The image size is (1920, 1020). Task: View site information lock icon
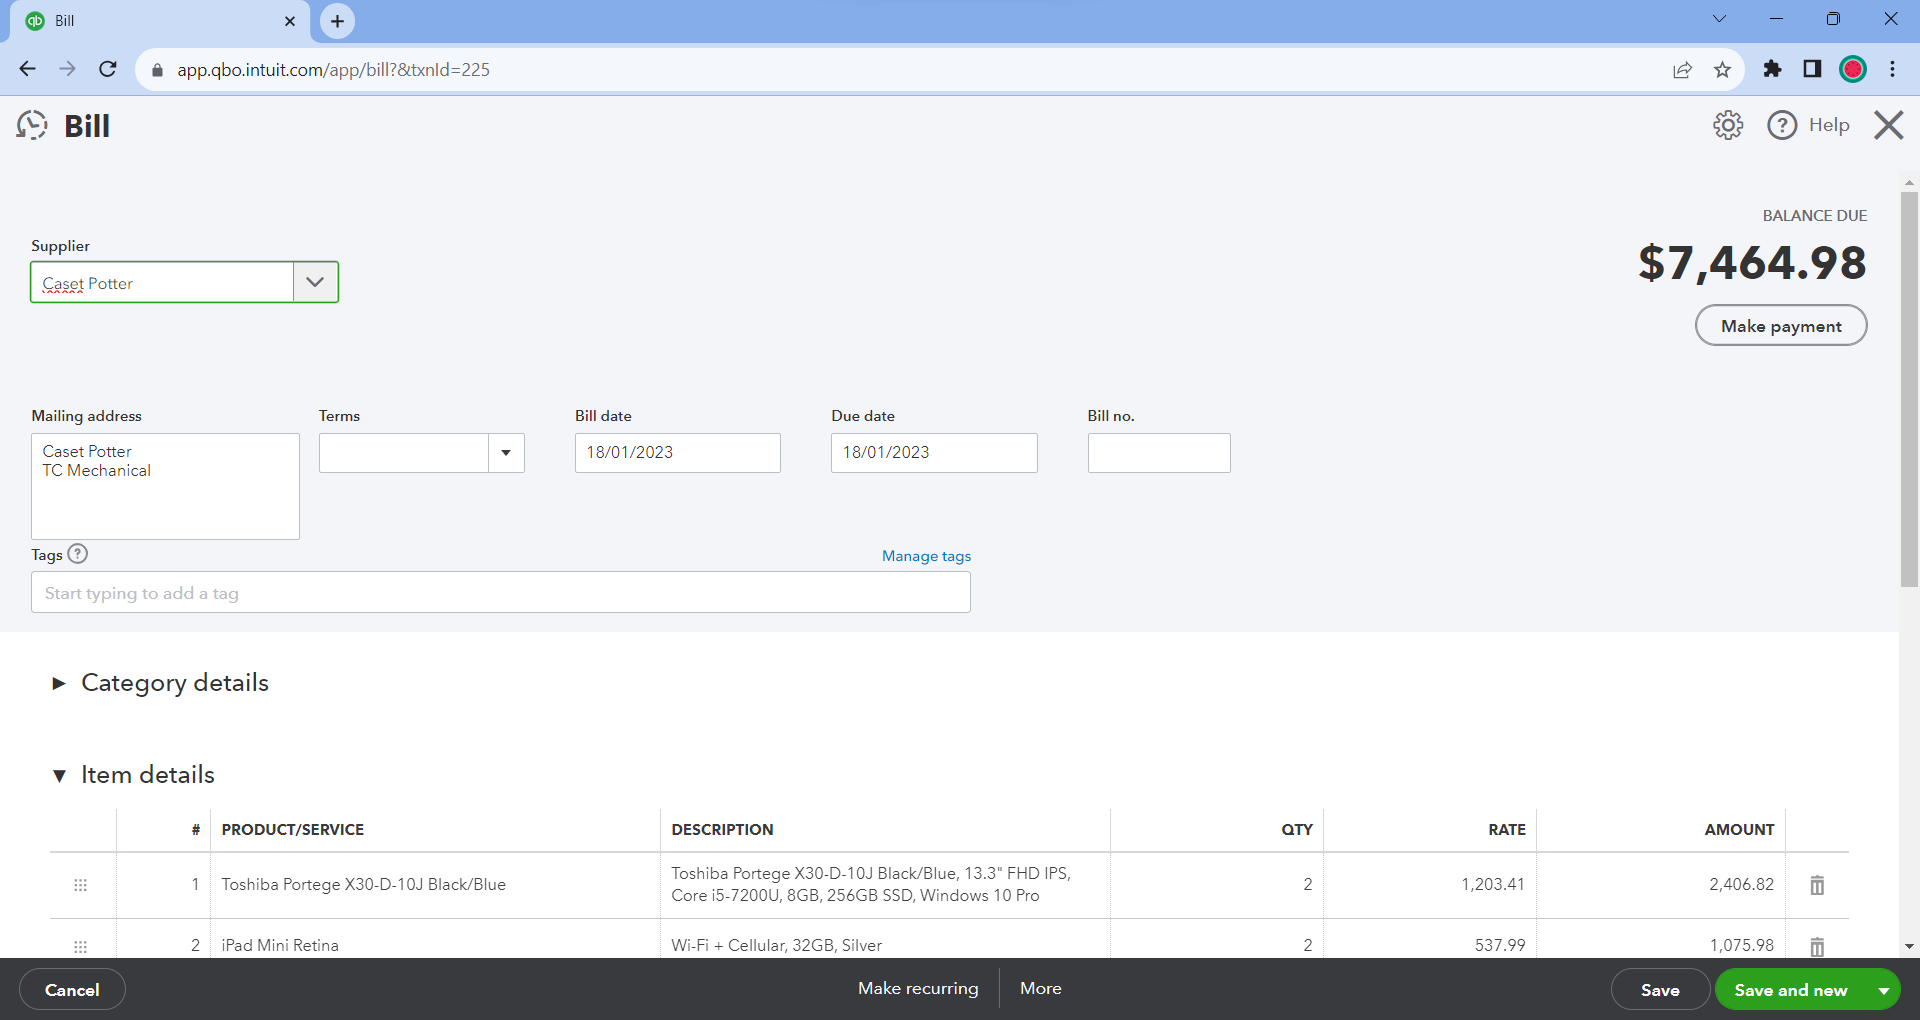click(157, 70)
